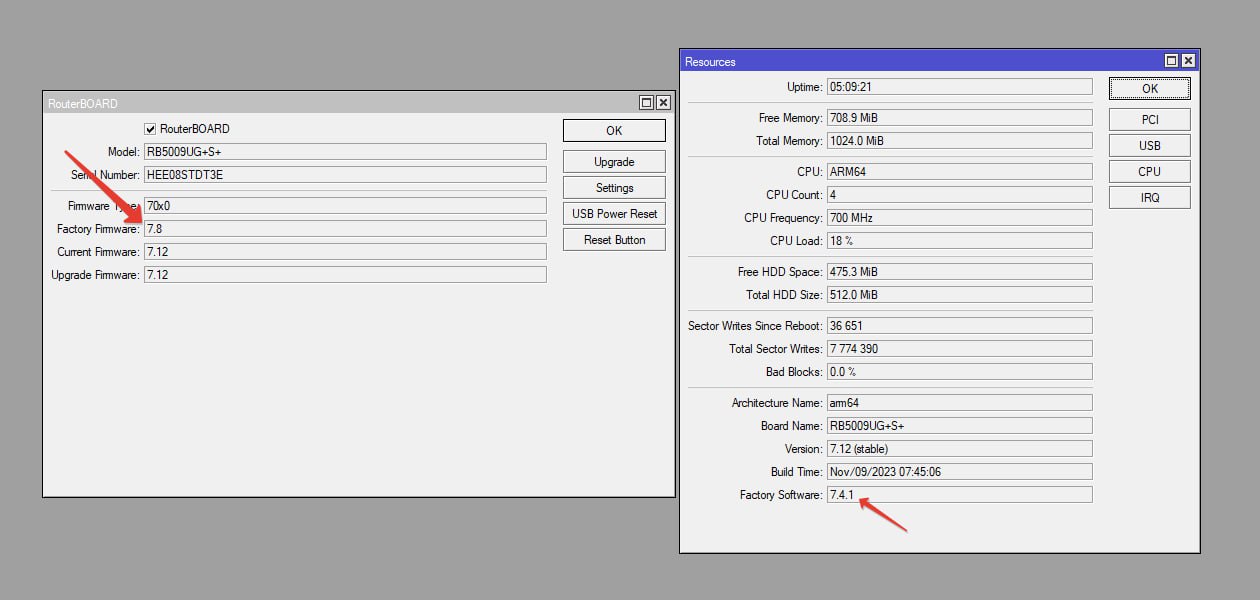Screen dimensions: 1260x600
Task: Select the Total HDD Size field 512.0 MiB
Action: coord(959,295)
